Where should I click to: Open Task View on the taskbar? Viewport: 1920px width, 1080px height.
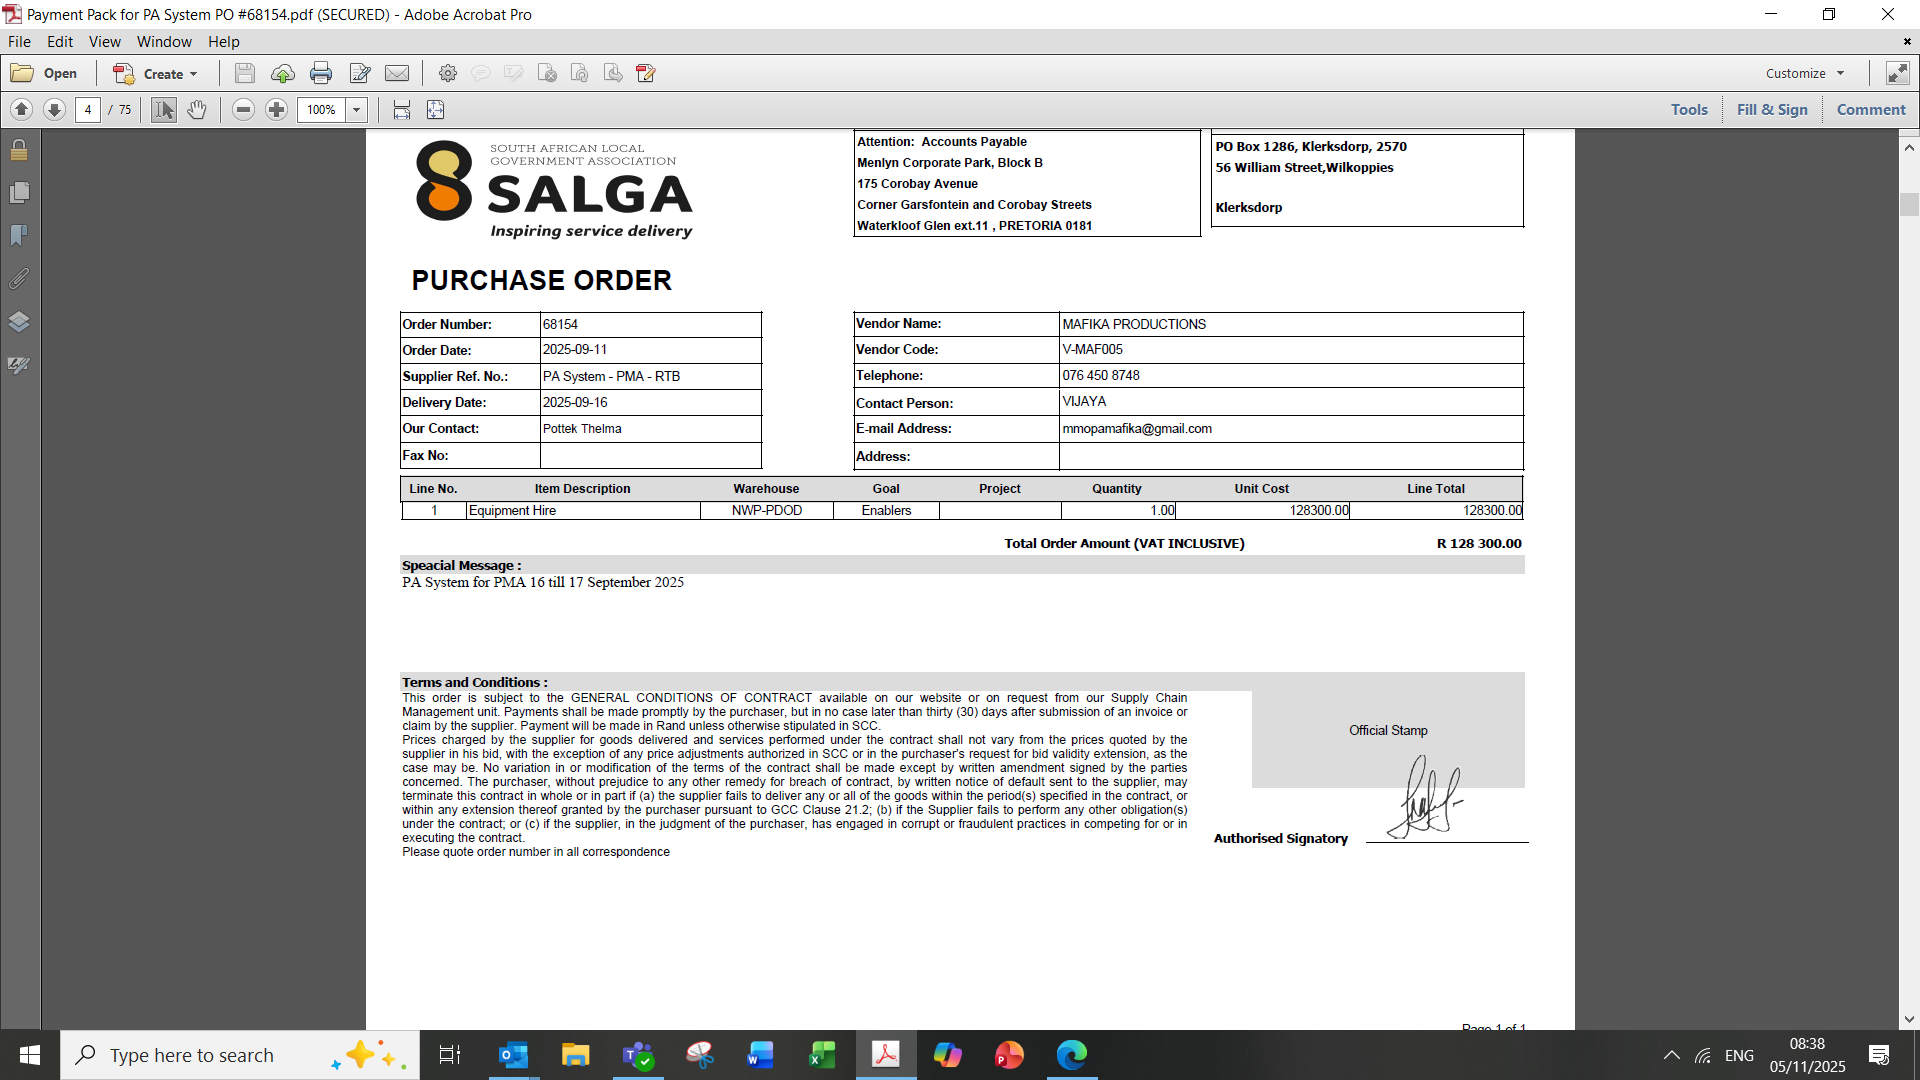tap(450, 1055)
